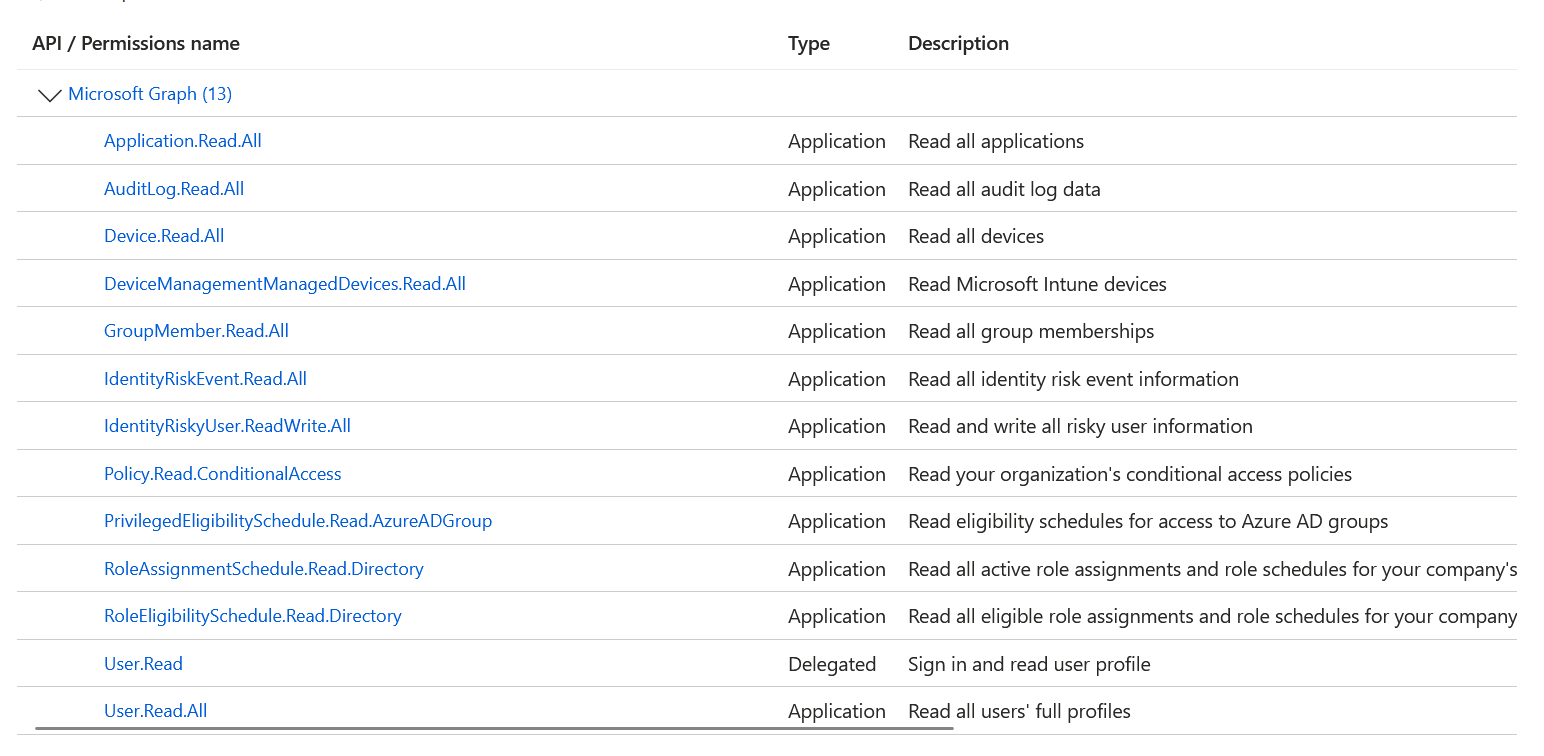
Task: Open the Microsoft Graph (13) API link
Action: (150, 94)
